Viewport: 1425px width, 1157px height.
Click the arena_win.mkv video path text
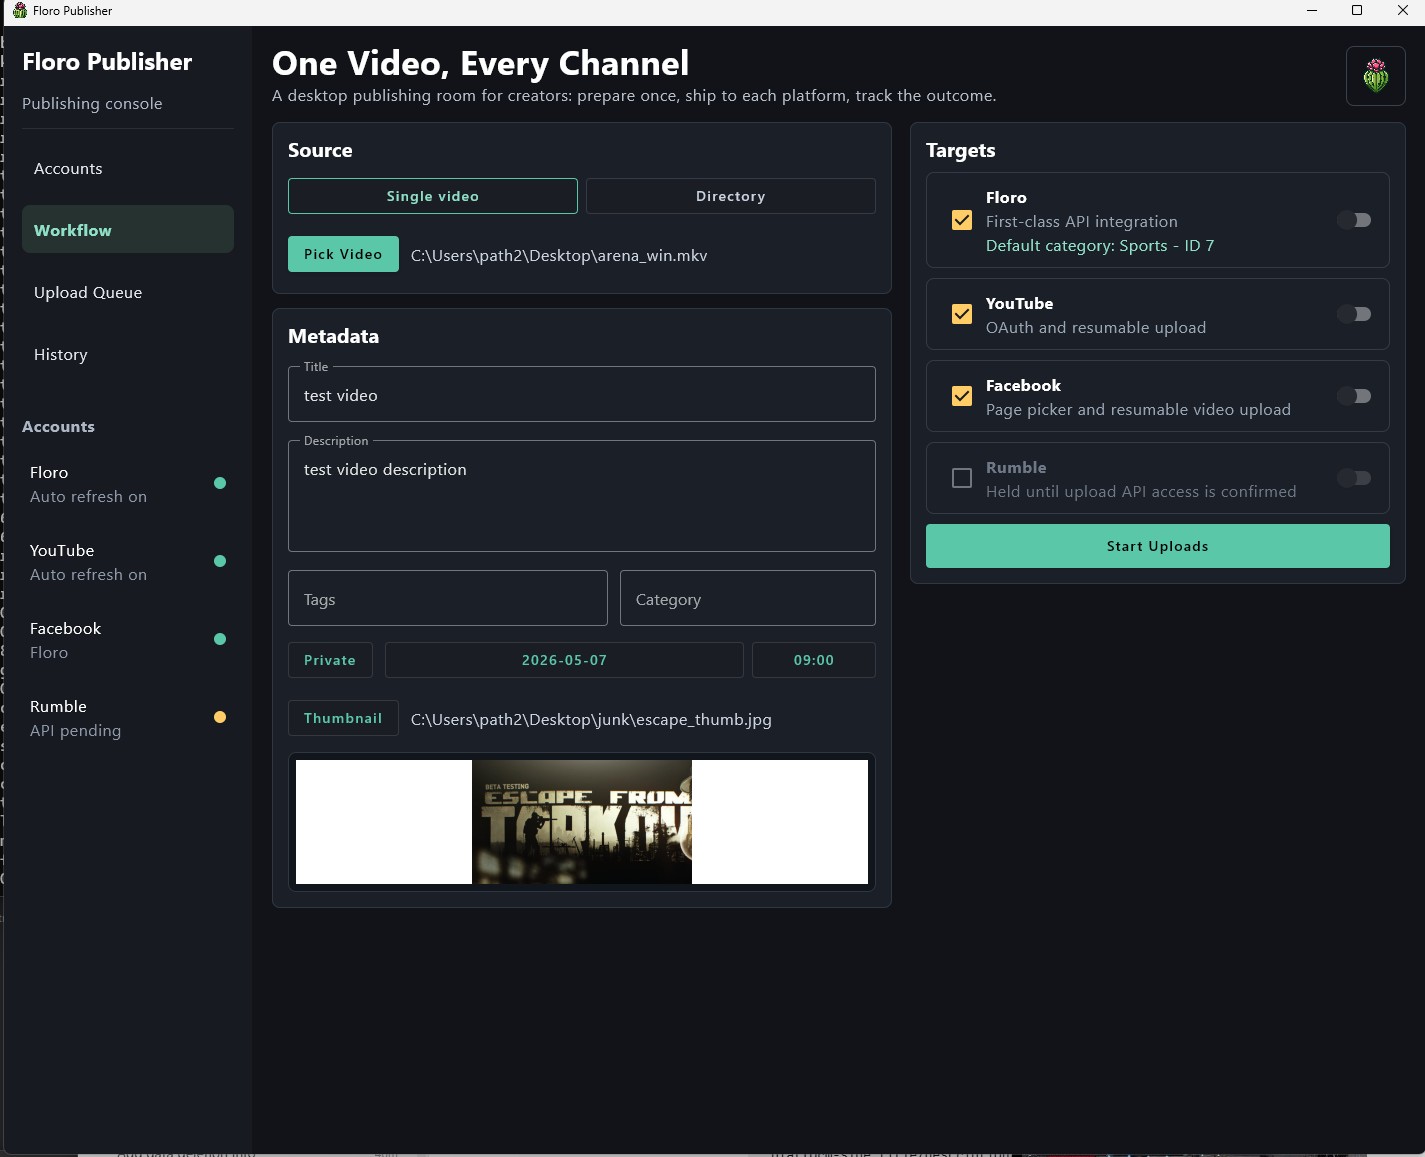(x=559, y=255)
